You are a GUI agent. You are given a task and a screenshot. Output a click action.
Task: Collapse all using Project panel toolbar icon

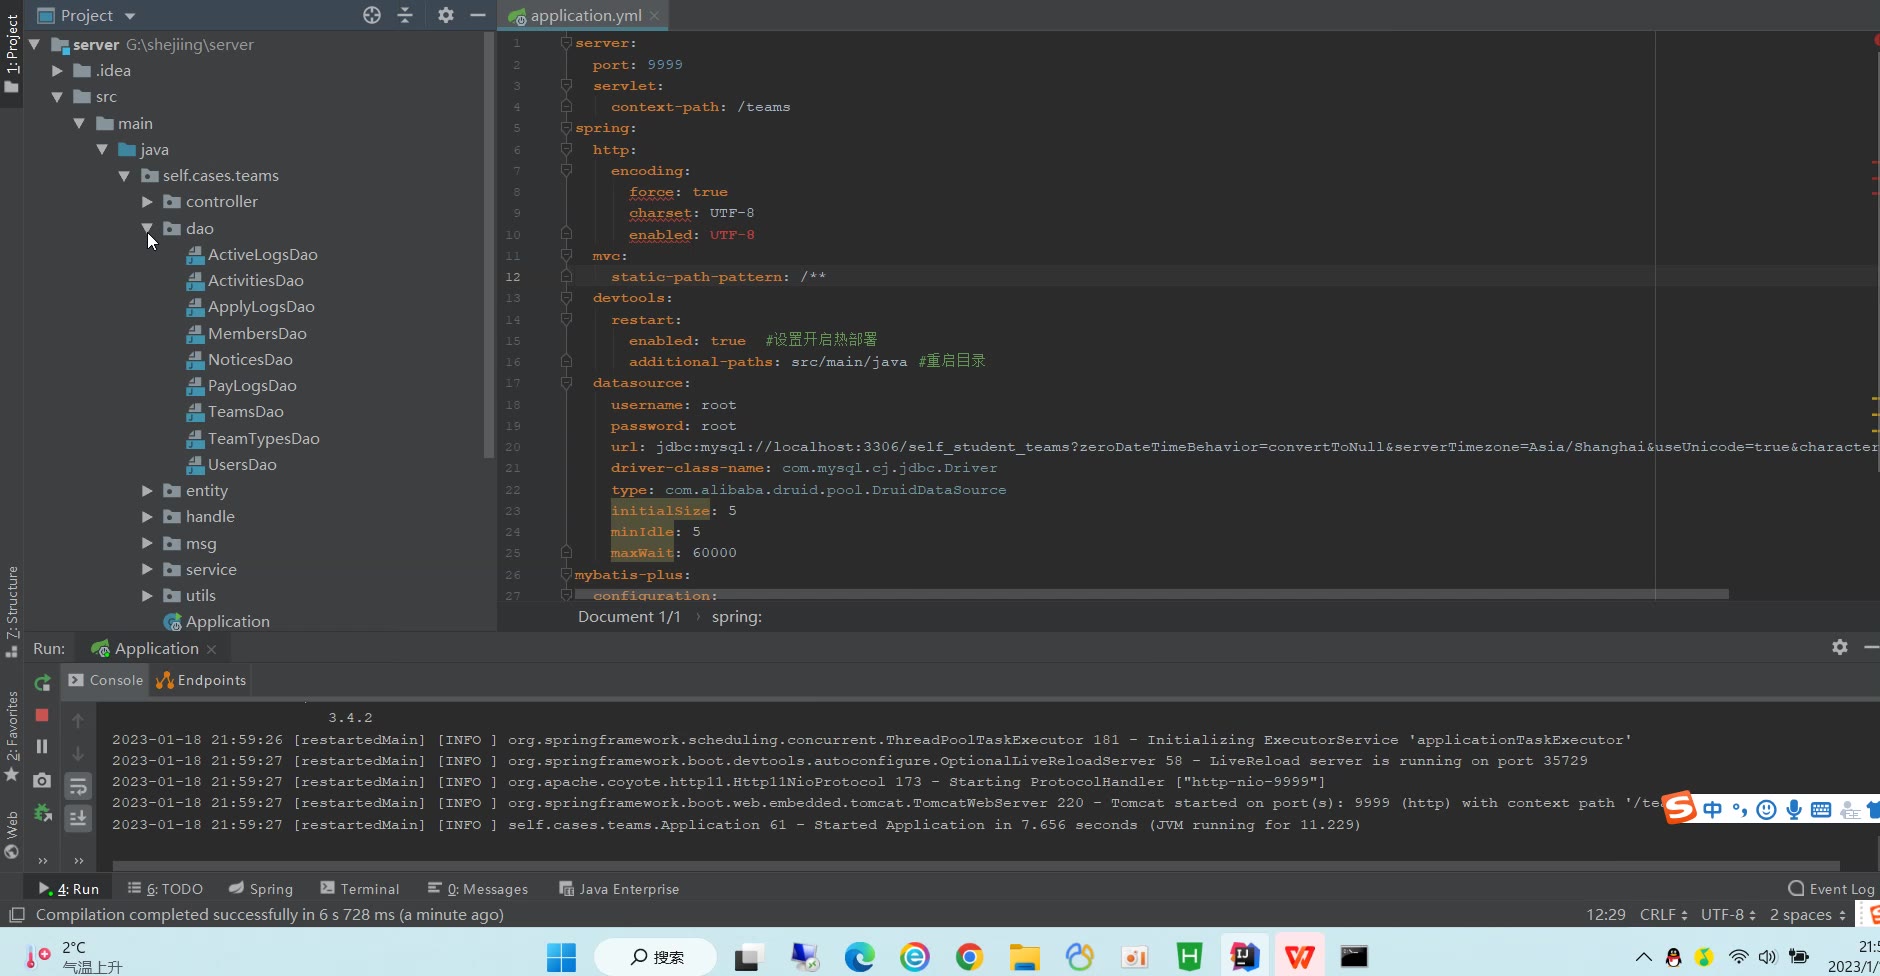pyautogui.click(x=405, y=15)
